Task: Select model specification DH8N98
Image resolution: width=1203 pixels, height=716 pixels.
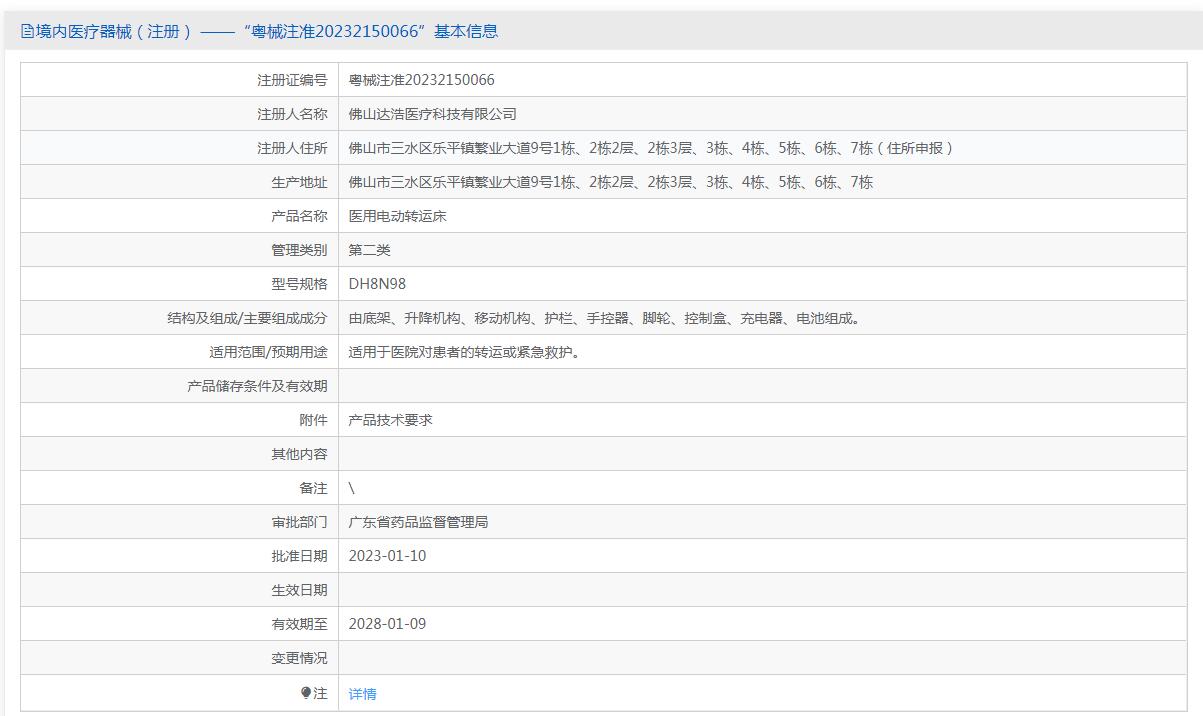Action: point(377,284)
